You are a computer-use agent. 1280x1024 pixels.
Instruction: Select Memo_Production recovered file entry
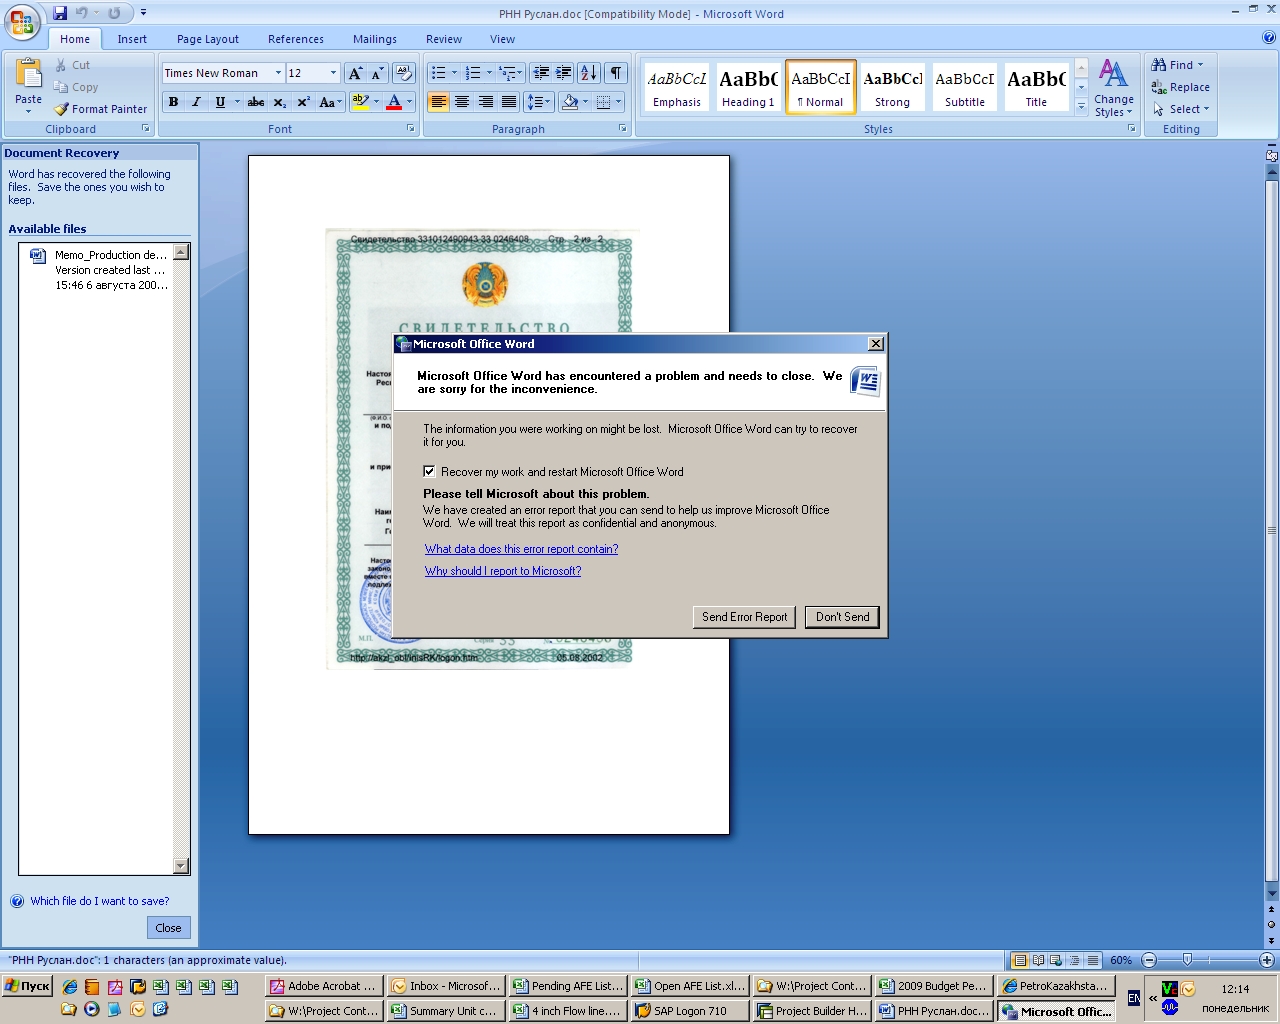point(97,270)
